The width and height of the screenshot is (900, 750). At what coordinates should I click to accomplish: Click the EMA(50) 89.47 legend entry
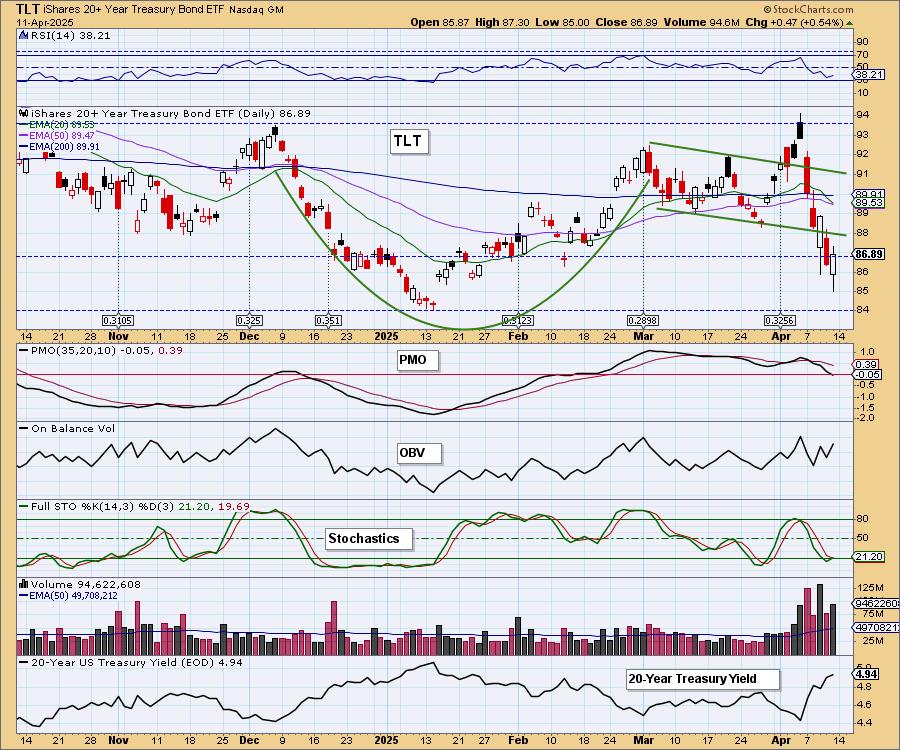click(x=58, y=135)
